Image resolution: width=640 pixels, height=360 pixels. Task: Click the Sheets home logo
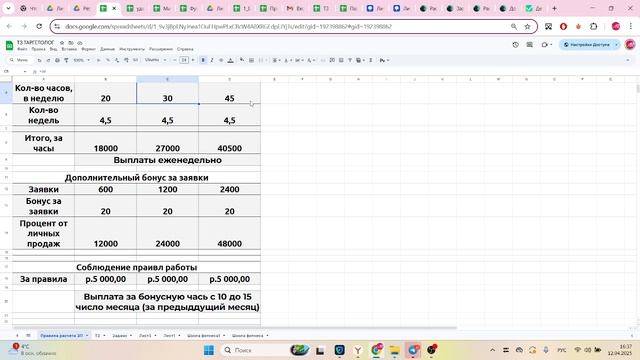[9, 45]
